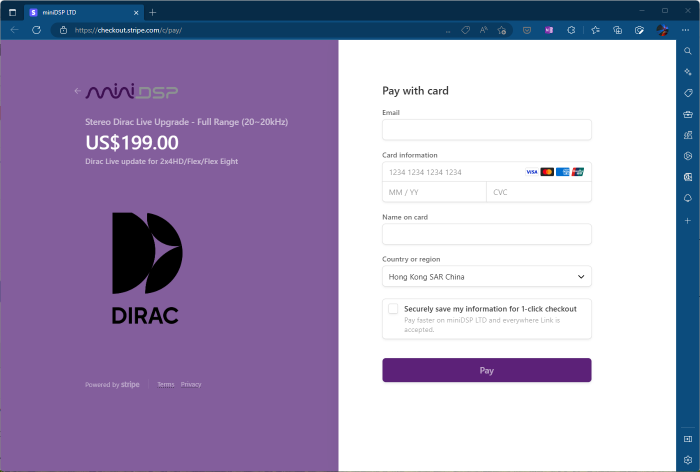The height and width of the screenshot is (472, 700).
Task: Open the Terms link
Action: pyautogui.click(x=166, y=384)
